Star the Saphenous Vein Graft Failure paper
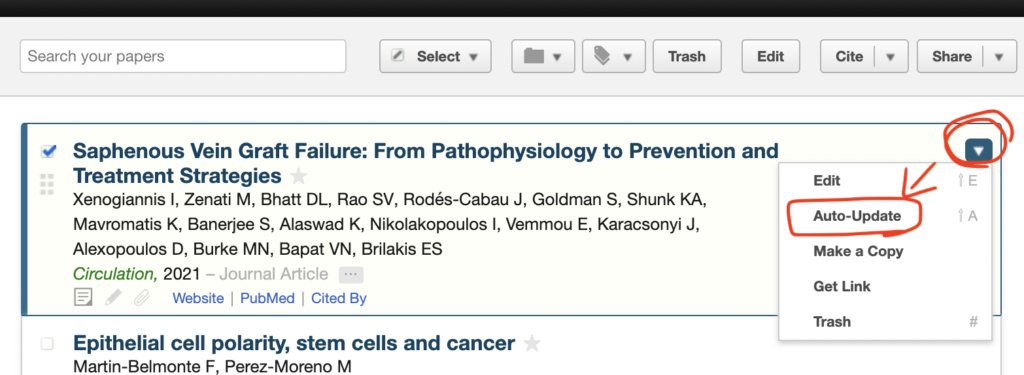 tap(298, 176)
